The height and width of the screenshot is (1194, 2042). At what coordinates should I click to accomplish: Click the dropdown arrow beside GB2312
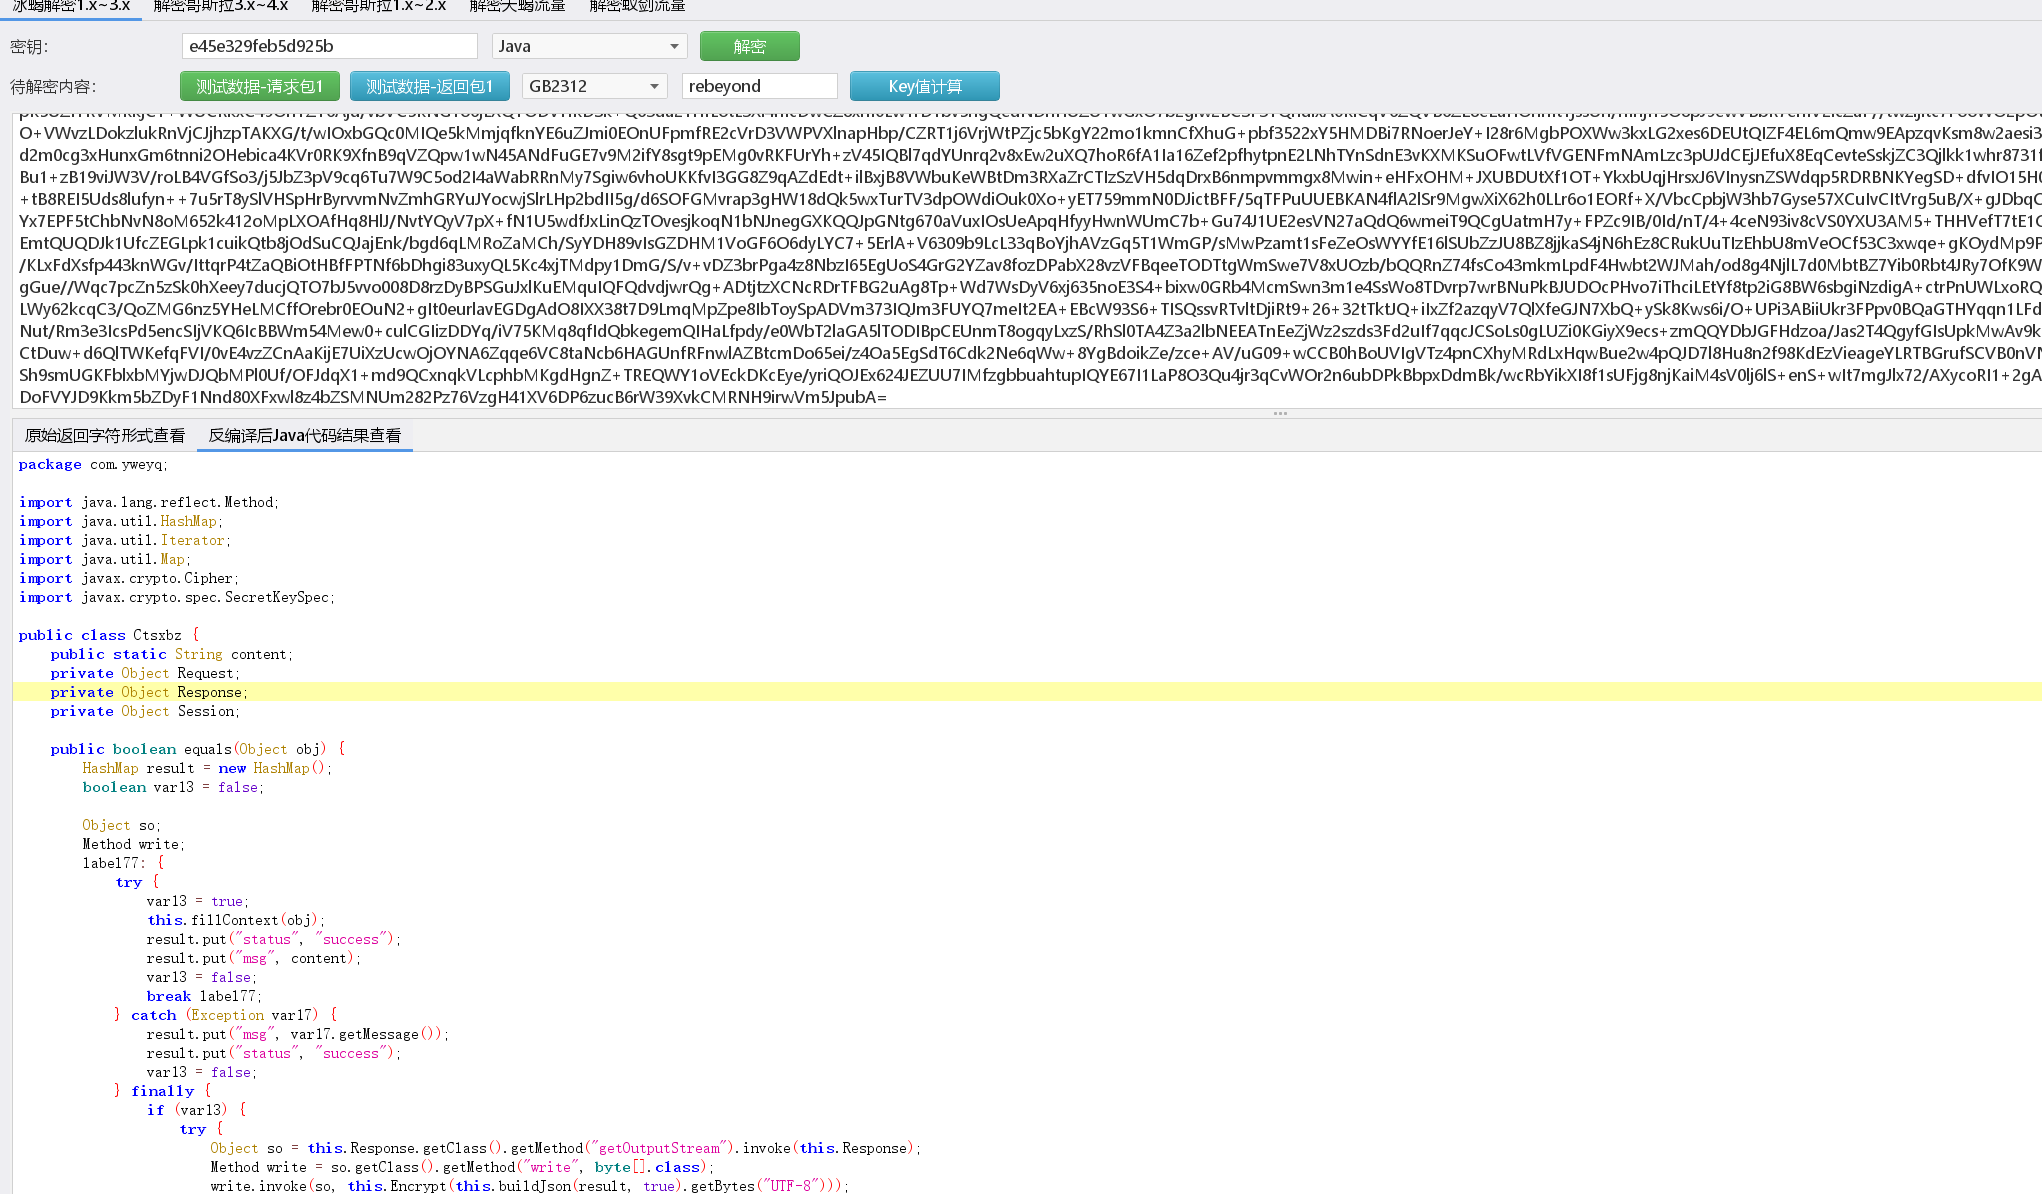tap(655, 86)
